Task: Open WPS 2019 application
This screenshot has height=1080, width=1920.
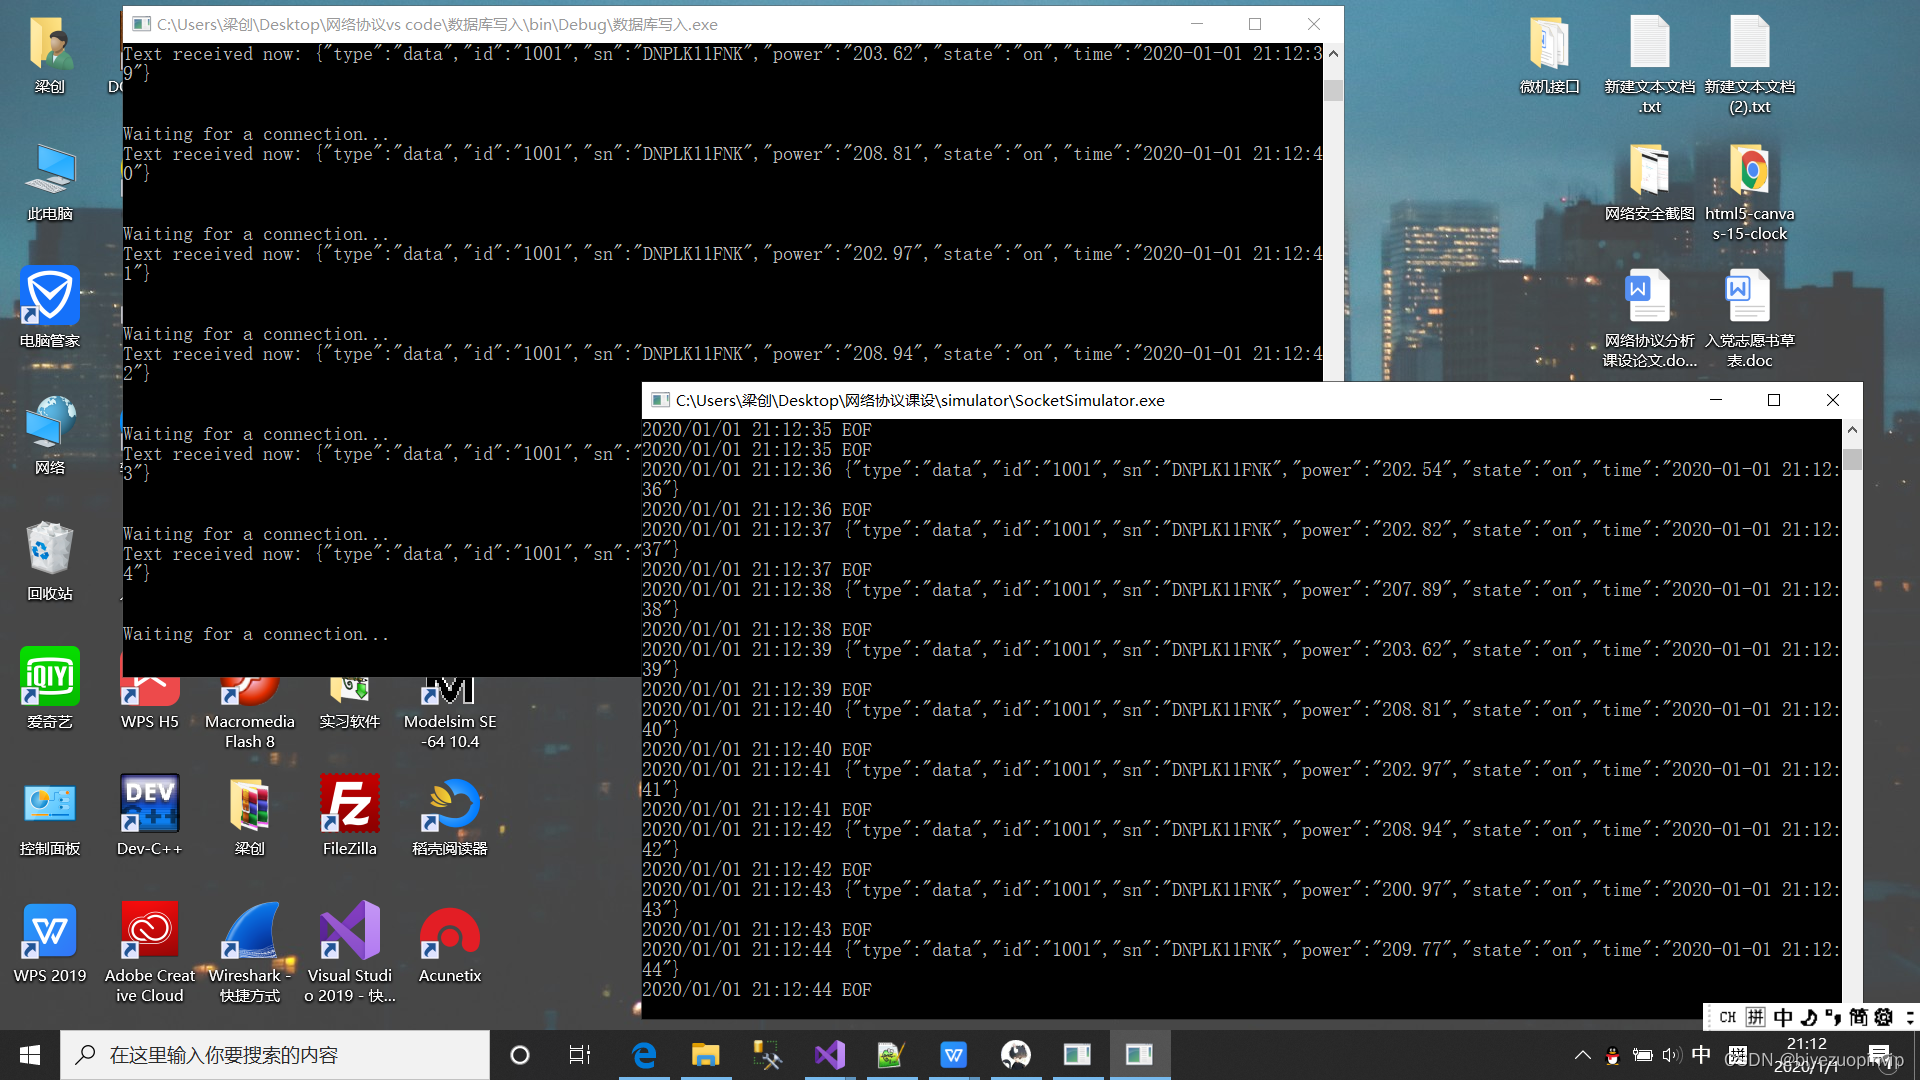Action: pos(51,942)
